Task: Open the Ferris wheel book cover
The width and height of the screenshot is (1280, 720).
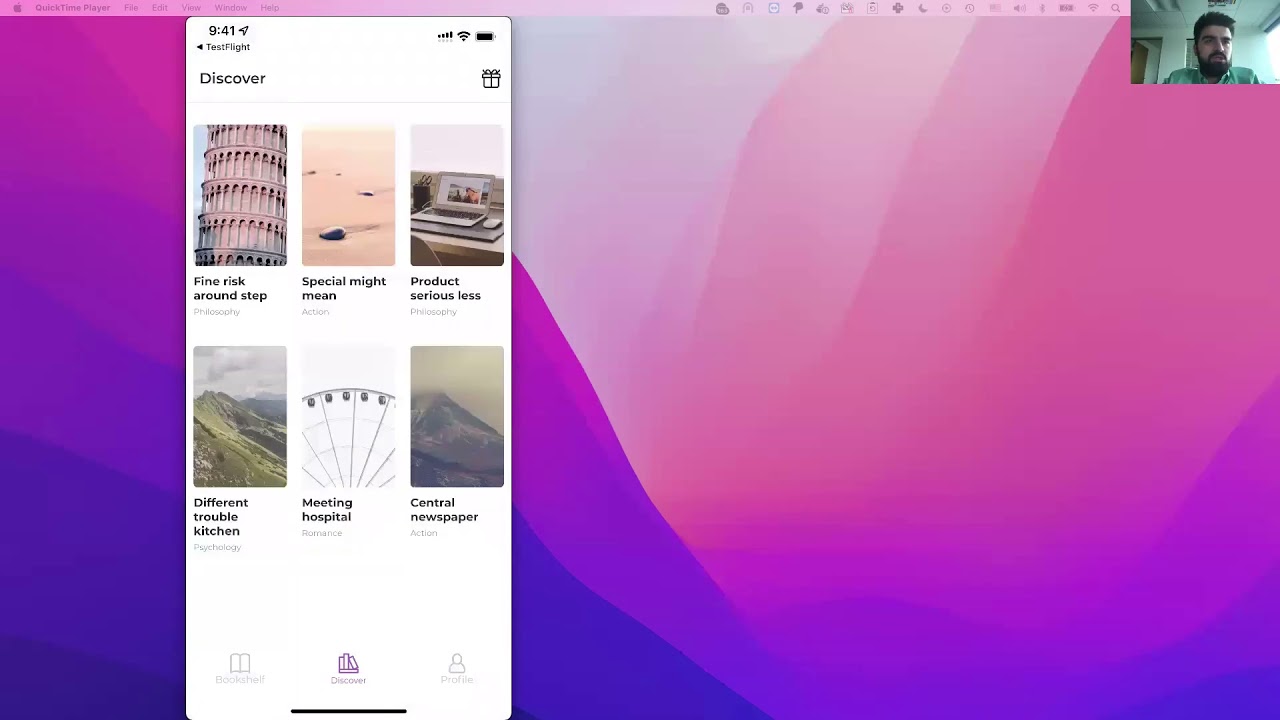Action: click(348, 416)
